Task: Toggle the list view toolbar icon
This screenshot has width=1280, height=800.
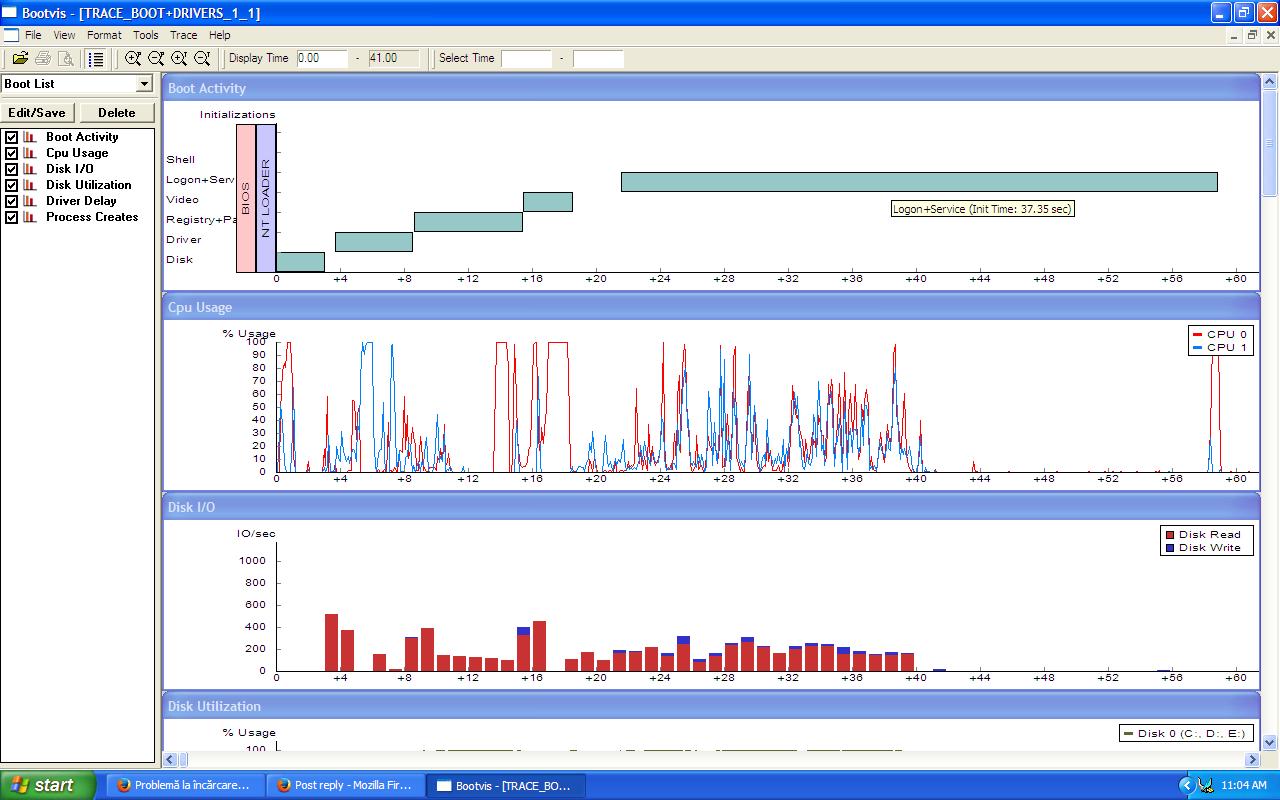Action: [x=96, y=59]
